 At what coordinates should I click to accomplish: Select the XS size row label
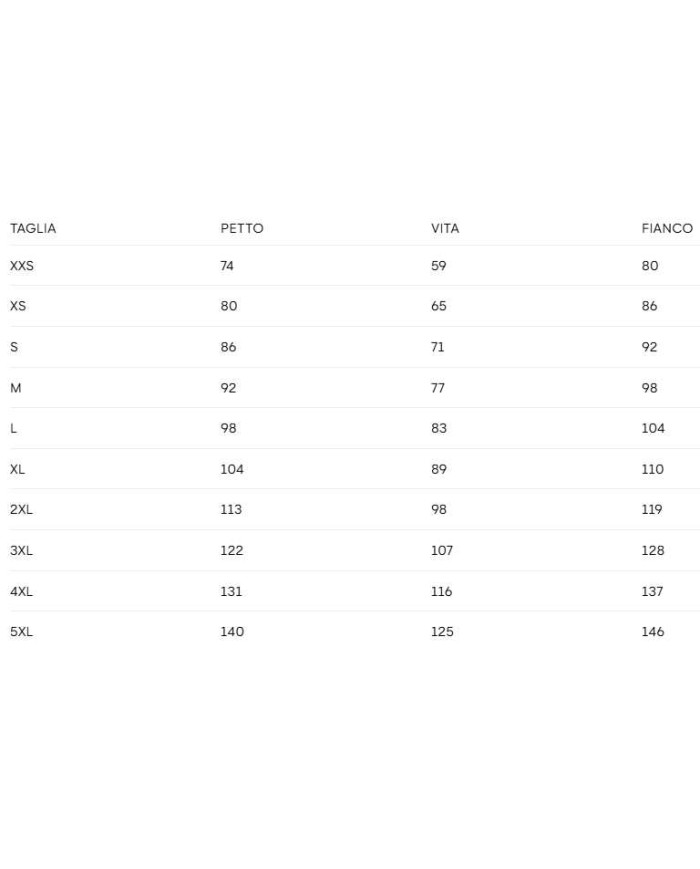(18, 306)
